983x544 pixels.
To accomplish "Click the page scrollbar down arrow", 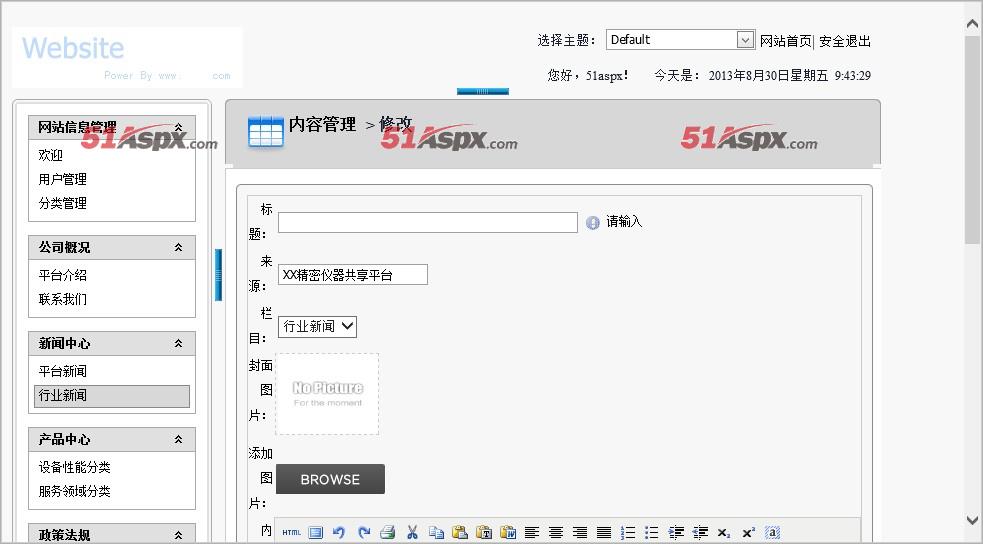I will coord(972,520).
